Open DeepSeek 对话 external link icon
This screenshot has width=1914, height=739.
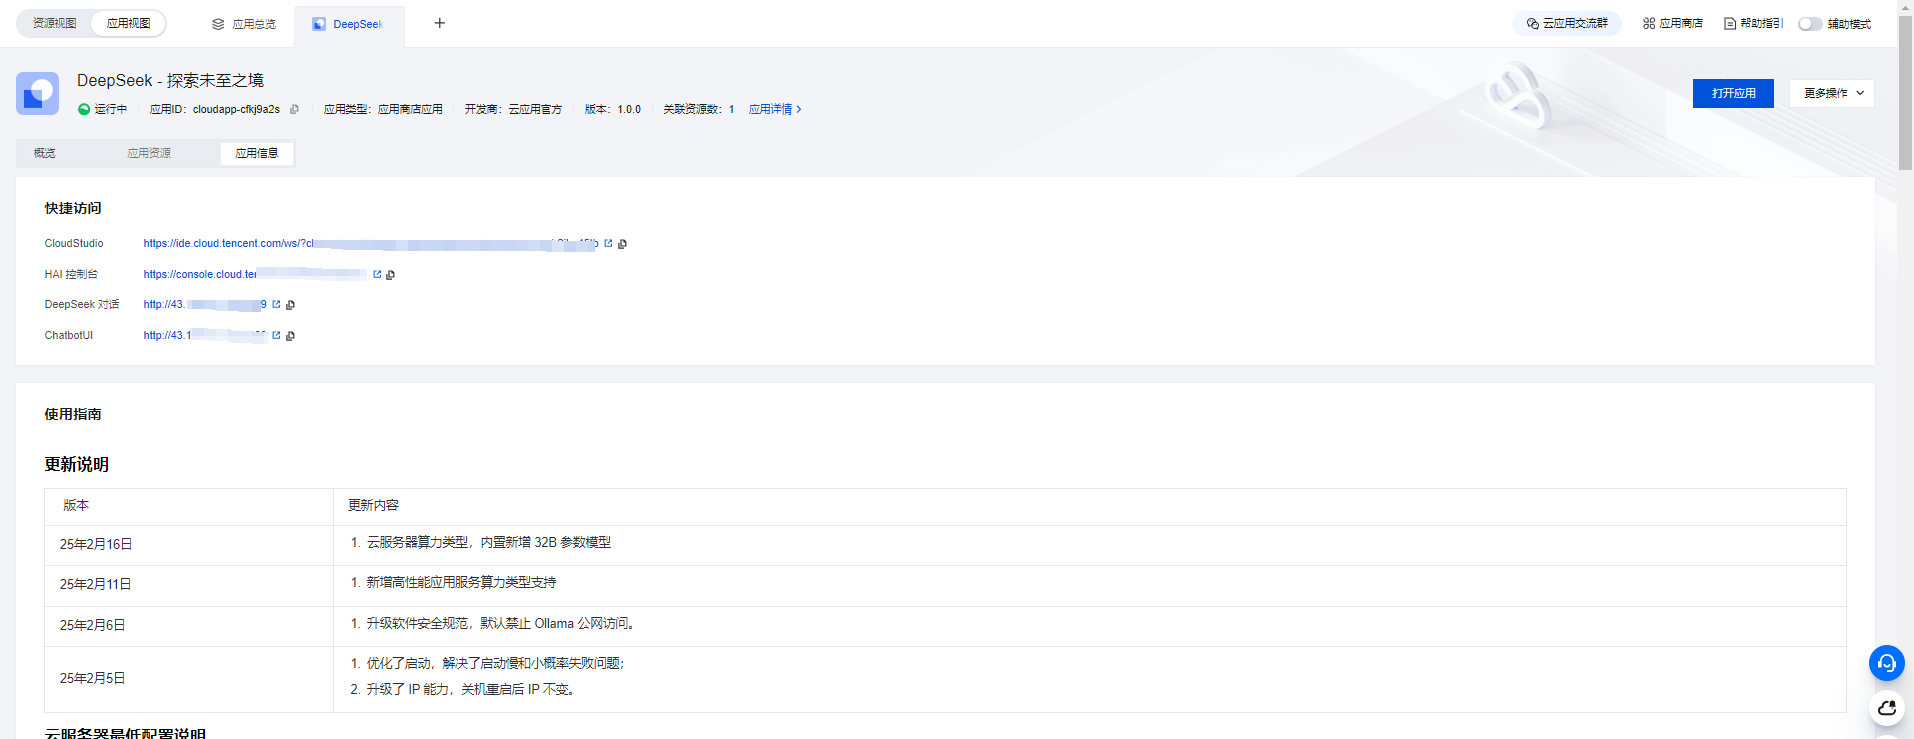[x=276, y=304]
